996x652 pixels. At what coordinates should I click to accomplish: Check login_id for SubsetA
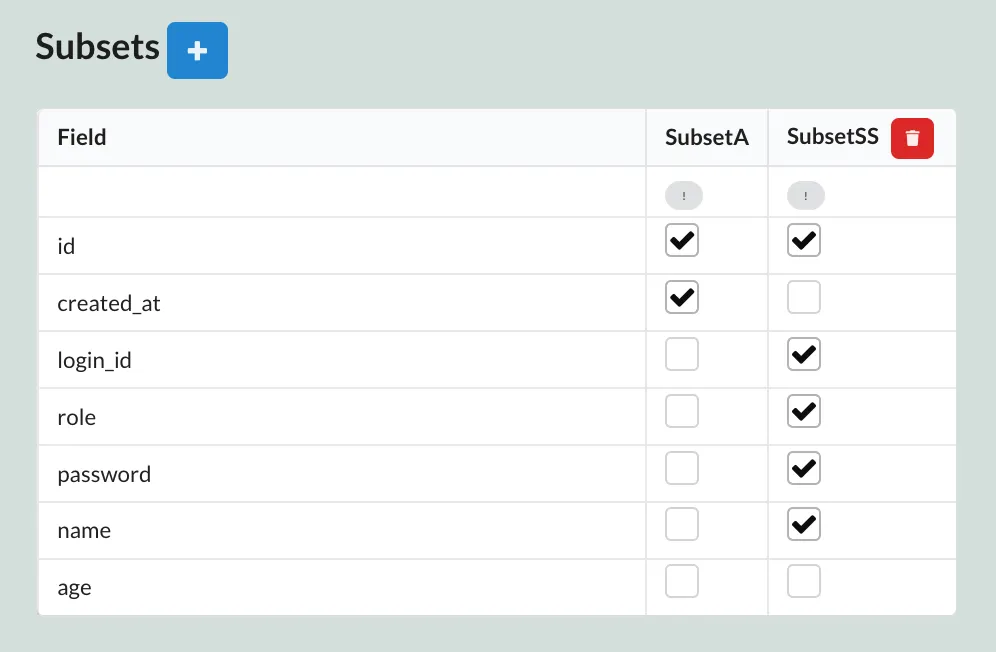[682, 355]
